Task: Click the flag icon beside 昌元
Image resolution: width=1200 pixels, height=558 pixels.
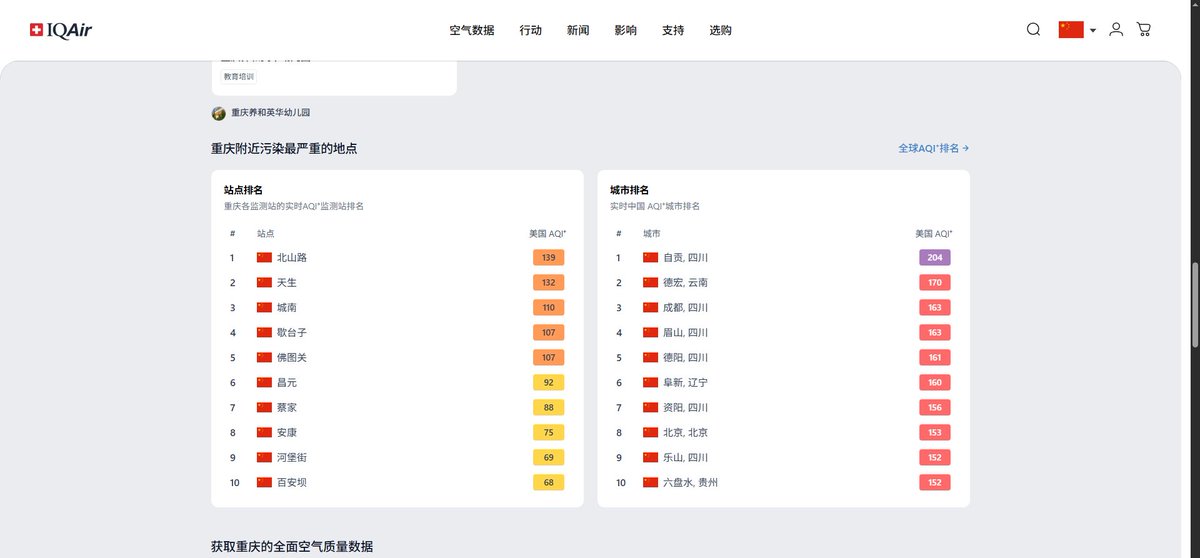Action: tap(264, 382)
